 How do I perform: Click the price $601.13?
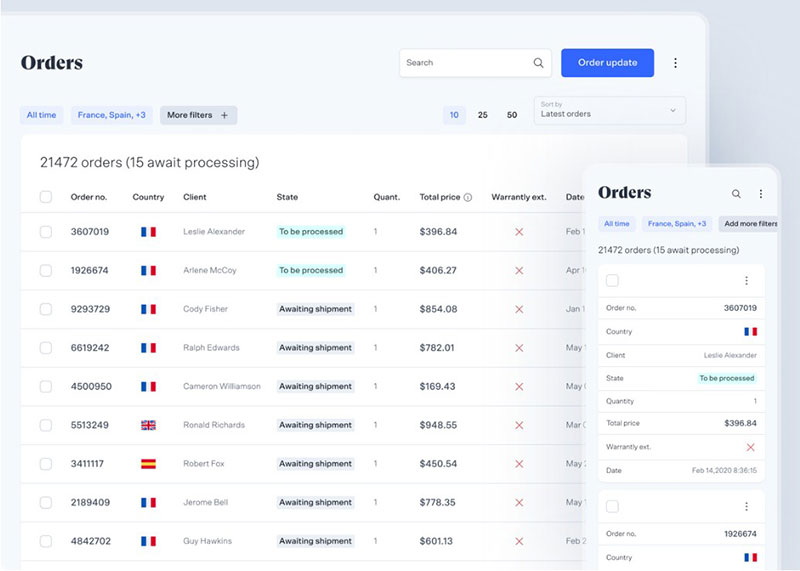[436, 541]
